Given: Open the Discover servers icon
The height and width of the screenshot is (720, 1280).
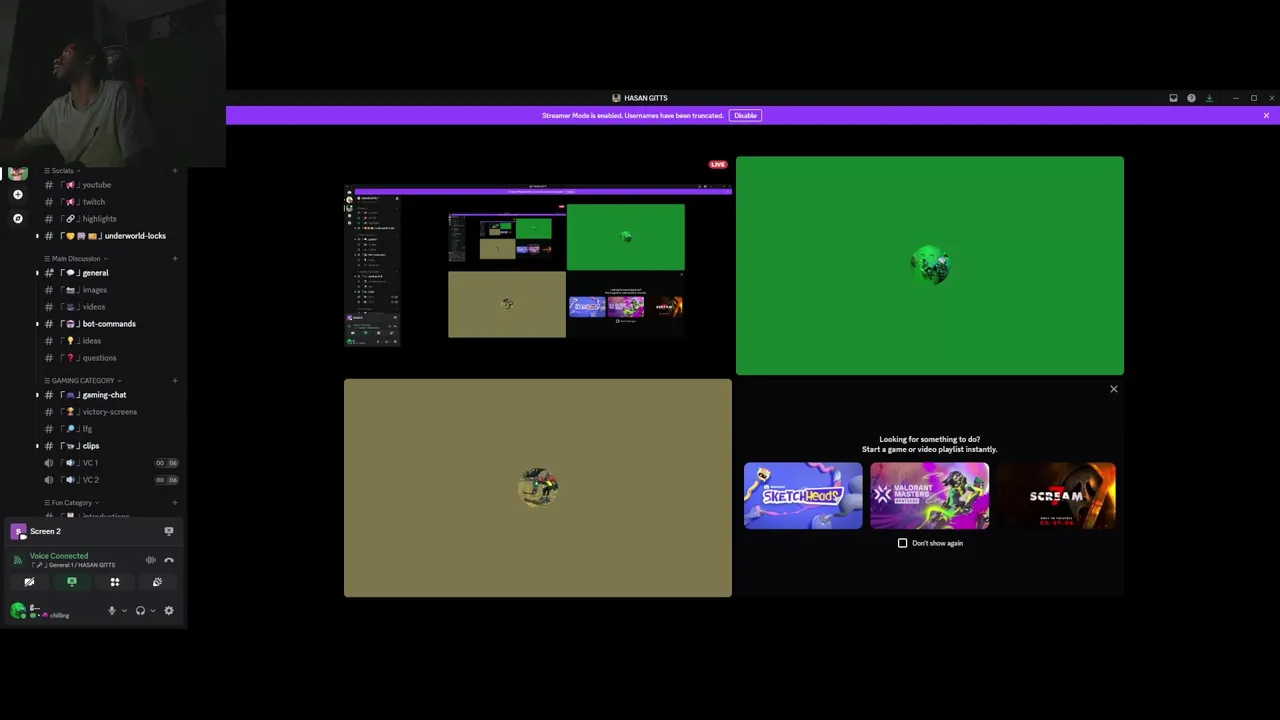Looking at the screenshot, I should pos(17,218).
